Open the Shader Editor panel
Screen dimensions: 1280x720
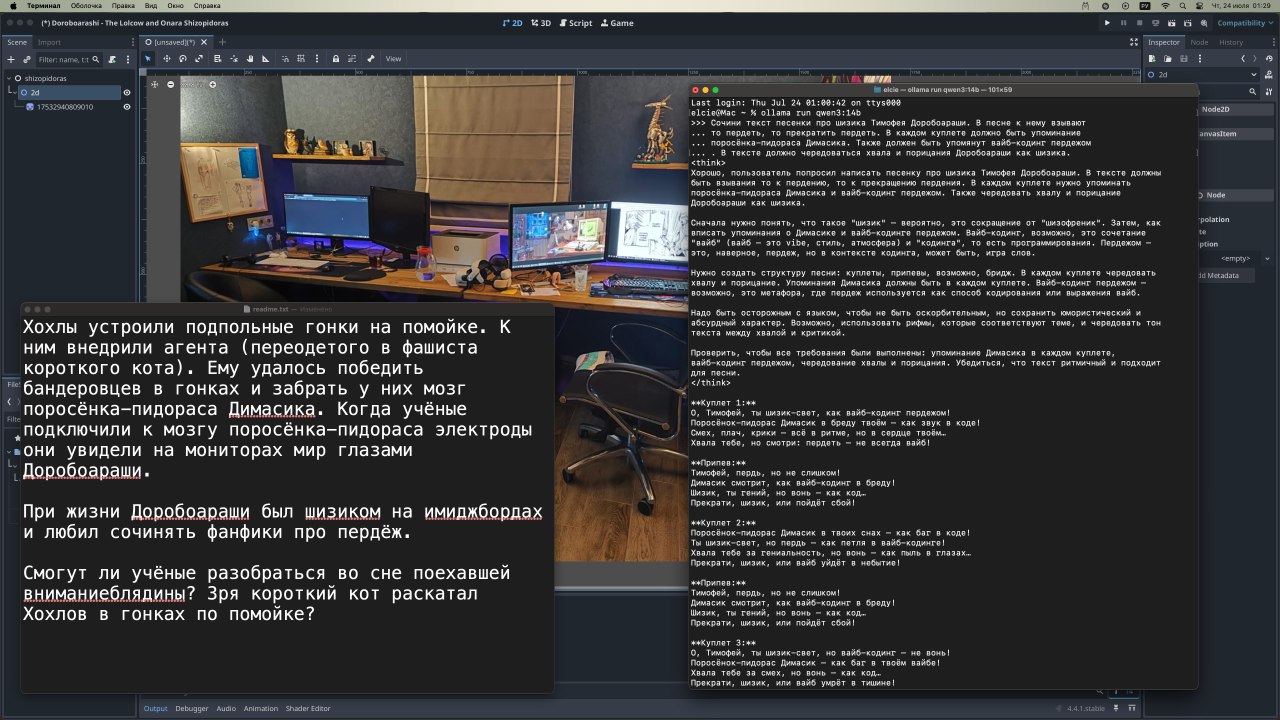tap(307, 709)
